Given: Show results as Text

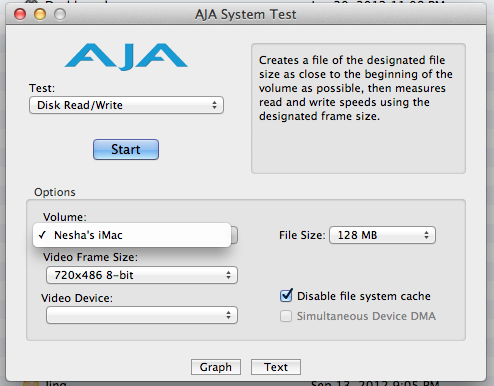Looking at the screenshot, I should tap(276, 367).
